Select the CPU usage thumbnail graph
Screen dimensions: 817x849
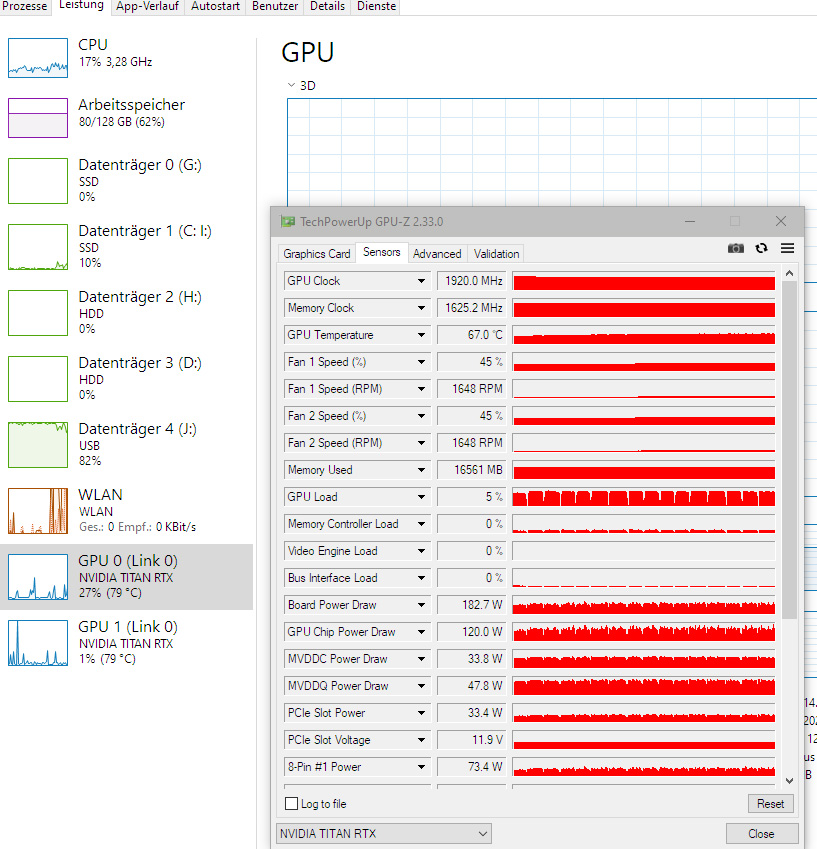(x=38, y=58)
